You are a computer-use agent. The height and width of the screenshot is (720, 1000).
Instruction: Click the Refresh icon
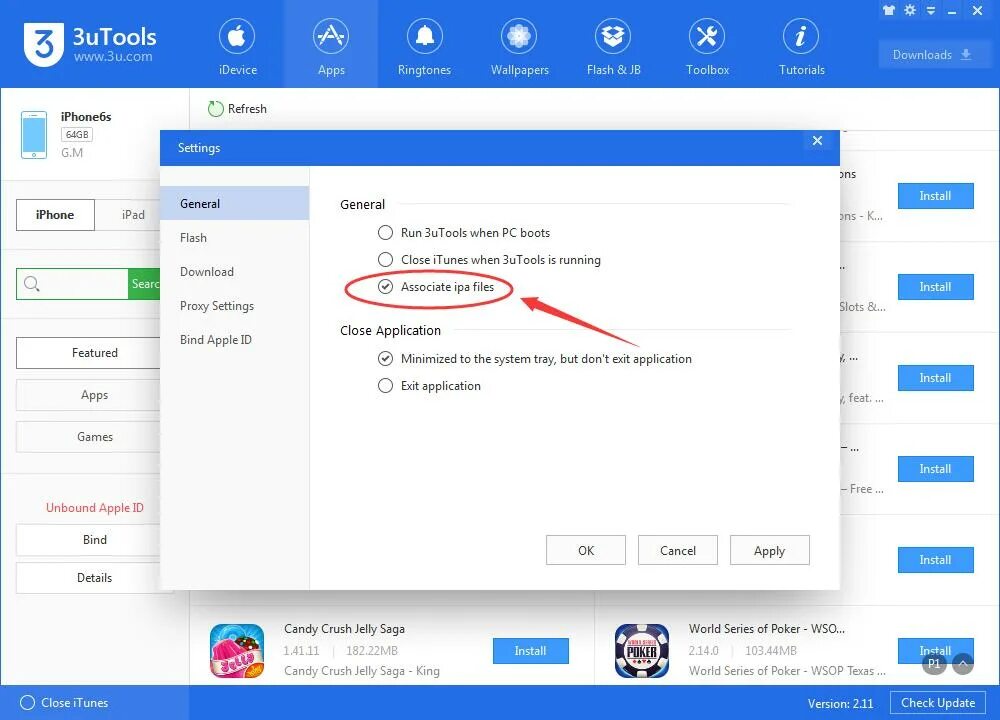click(x=216, y=109)
